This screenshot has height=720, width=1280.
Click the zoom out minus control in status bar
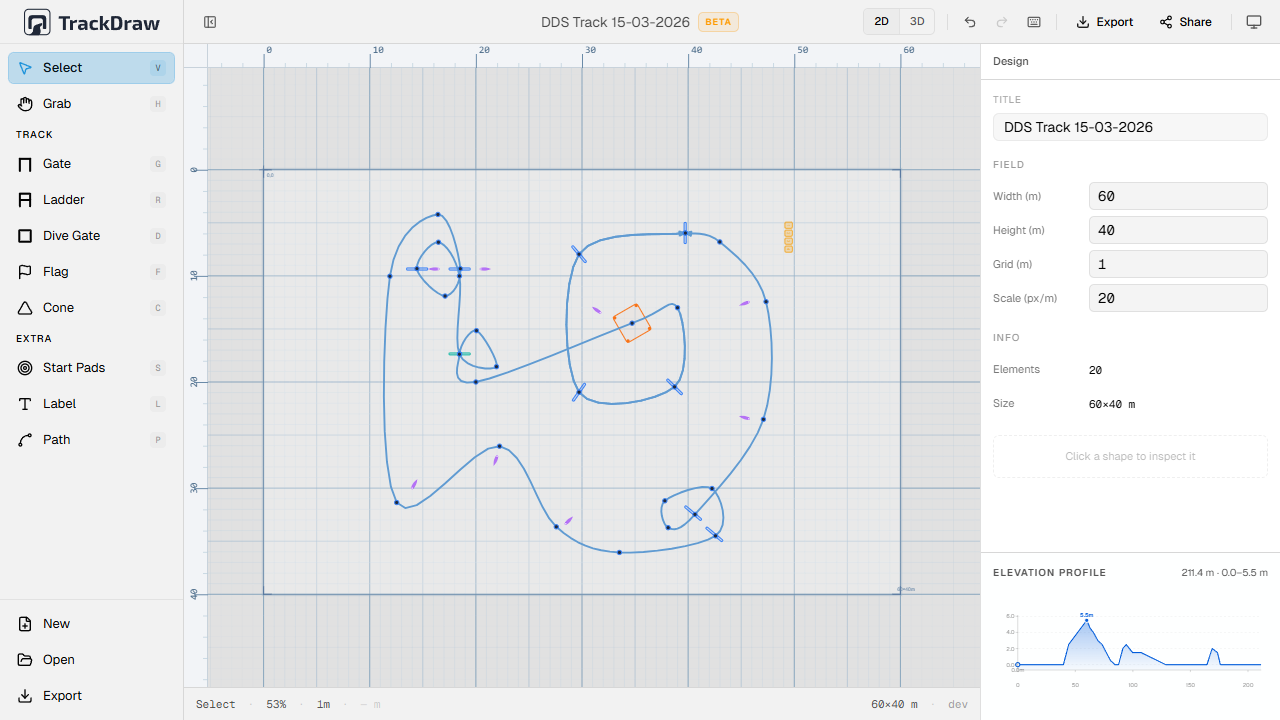coord(362,704)
